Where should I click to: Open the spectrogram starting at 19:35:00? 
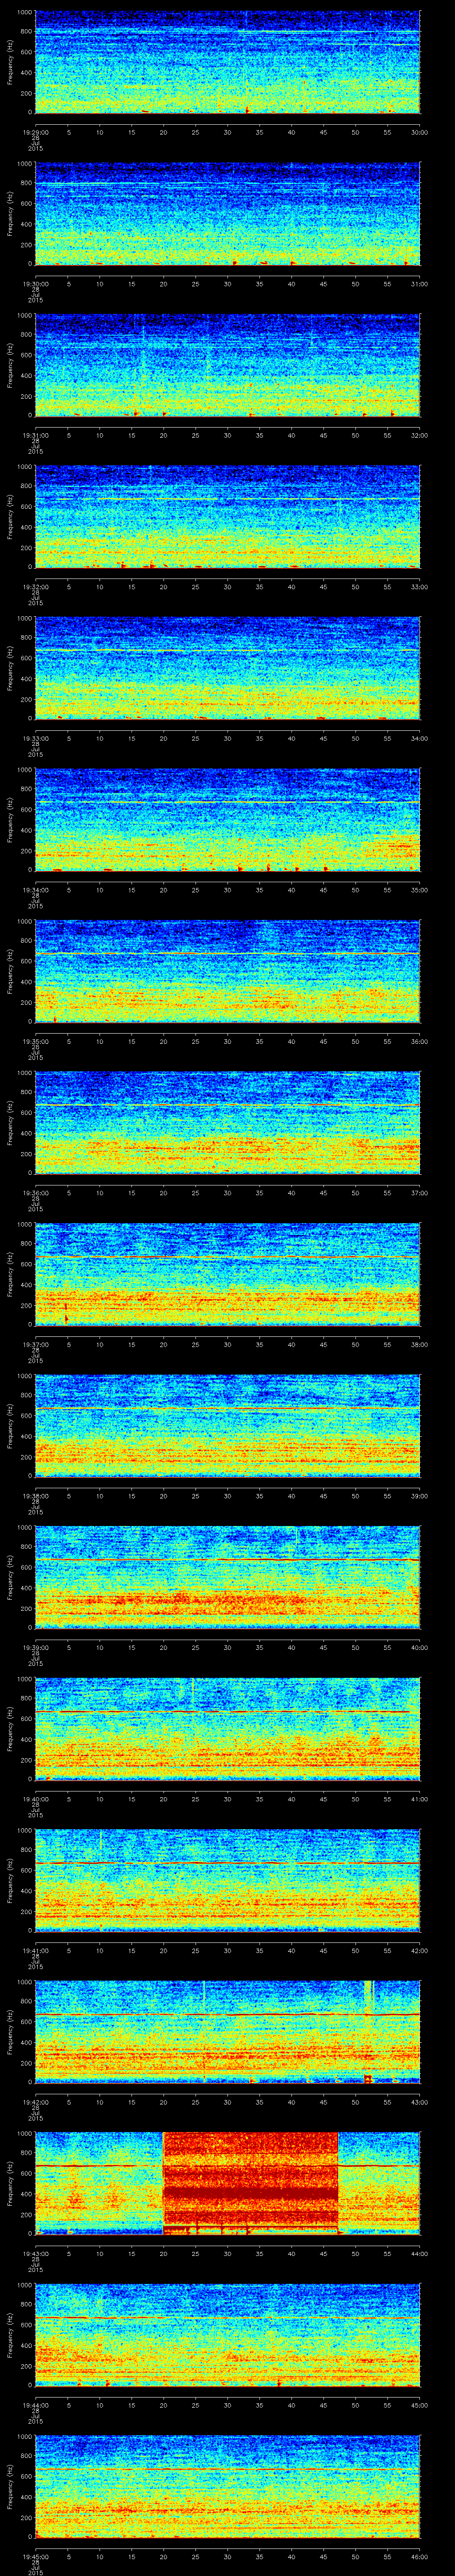pos(227,971)
